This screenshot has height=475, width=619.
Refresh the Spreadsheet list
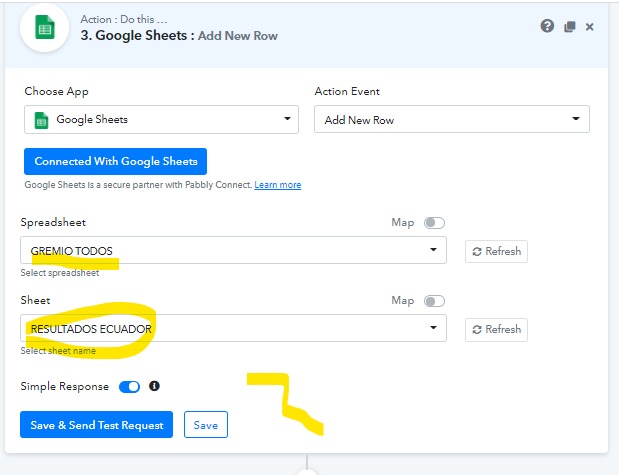click(x=496, y=251)
